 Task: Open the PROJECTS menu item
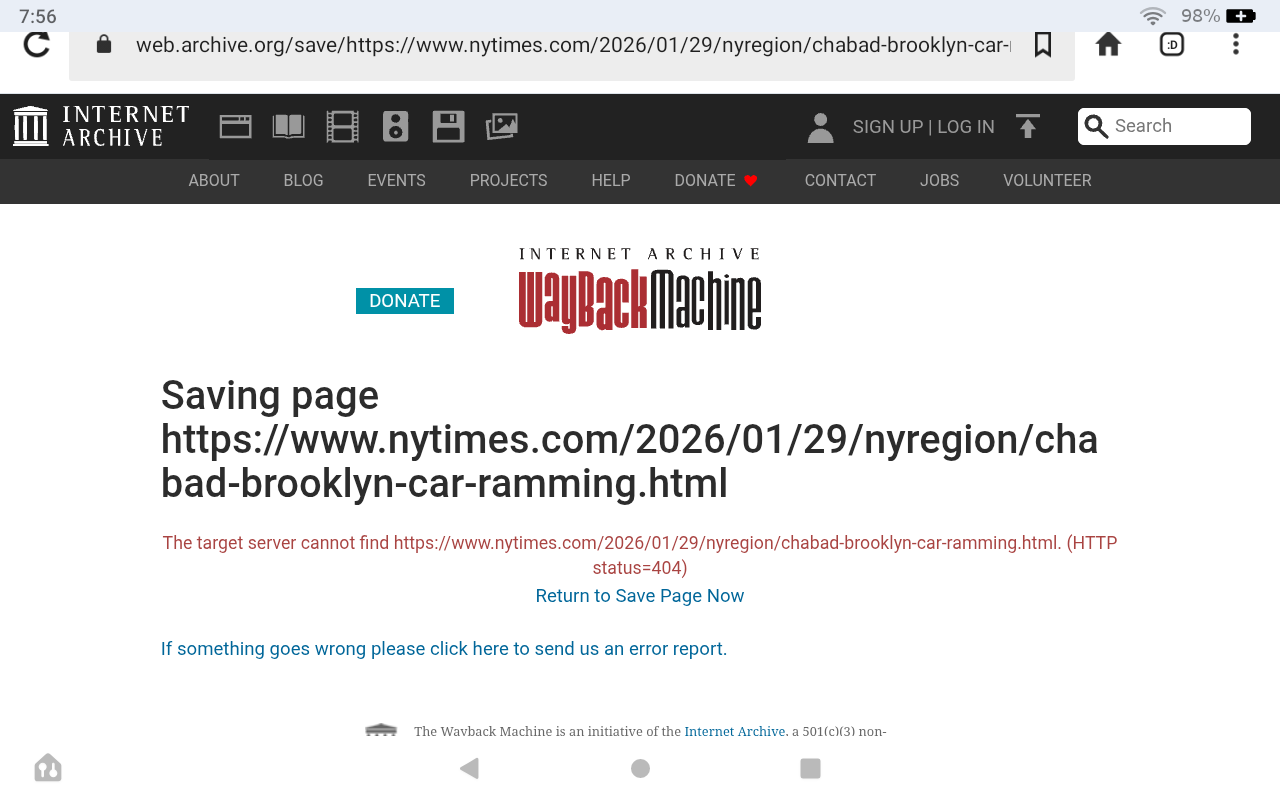[508, 181]
